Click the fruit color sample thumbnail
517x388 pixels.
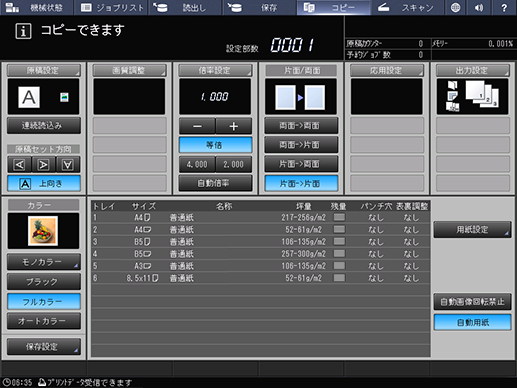click(x=43, y=231)
